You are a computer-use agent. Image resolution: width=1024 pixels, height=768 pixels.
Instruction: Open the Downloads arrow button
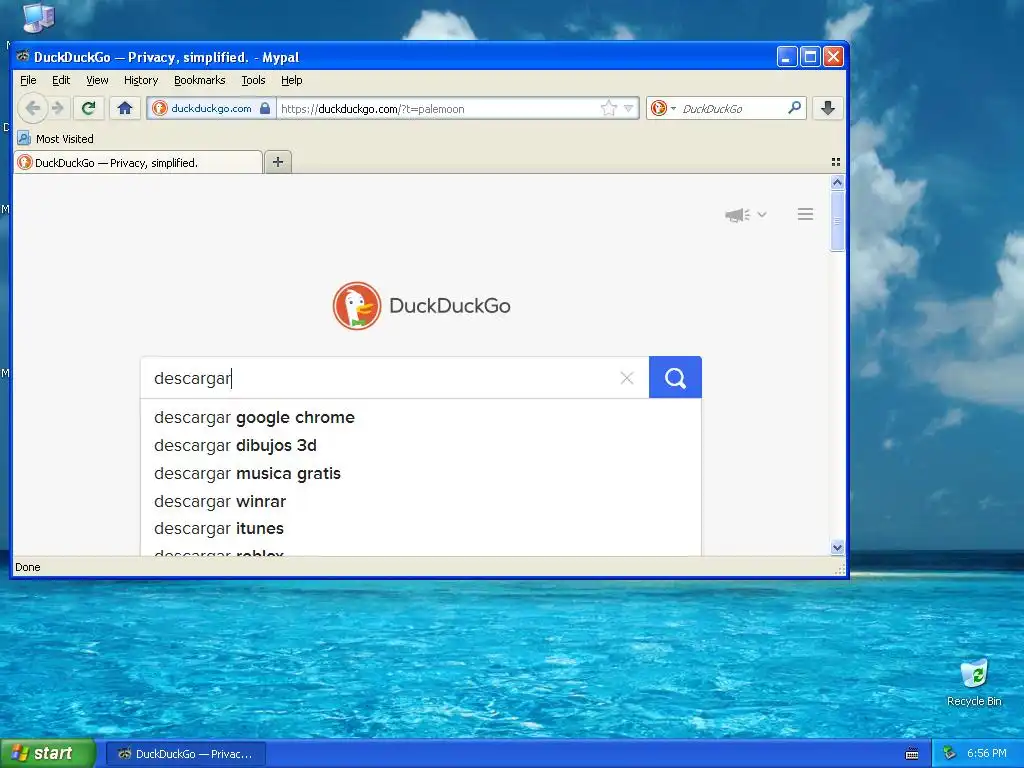click(x=827, y=108)
